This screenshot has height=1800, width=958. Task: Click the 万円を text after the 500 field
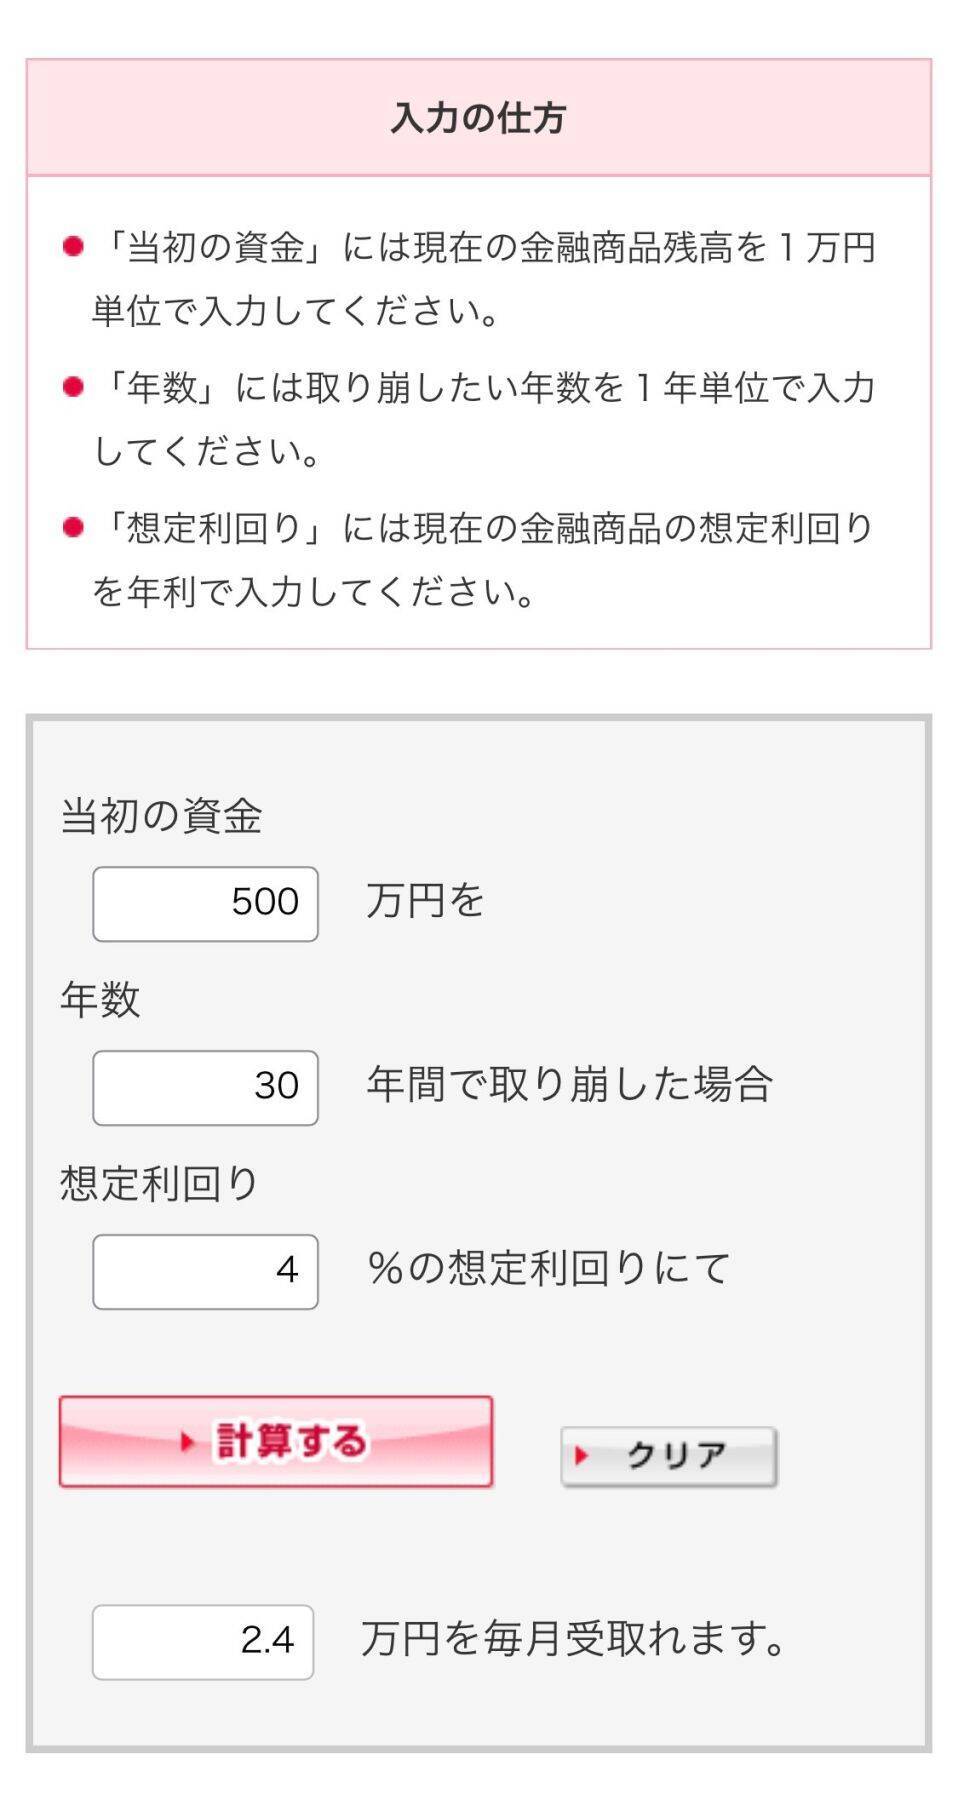tap(425, 901)
